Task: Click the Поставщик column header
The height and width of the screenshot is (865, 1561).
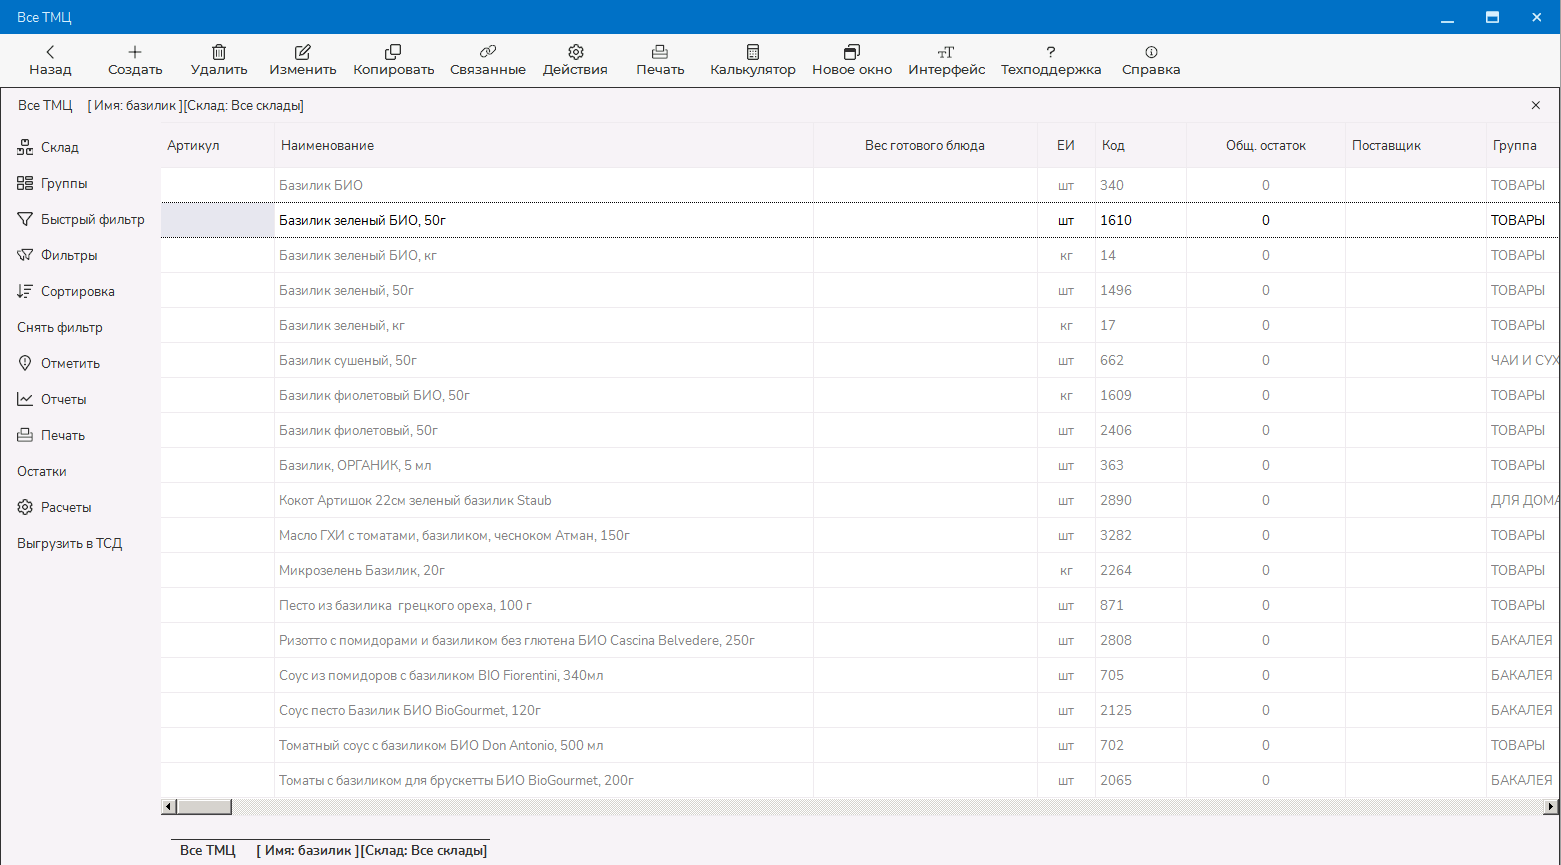Action: pyautogui.click(x=1415, y=145)
